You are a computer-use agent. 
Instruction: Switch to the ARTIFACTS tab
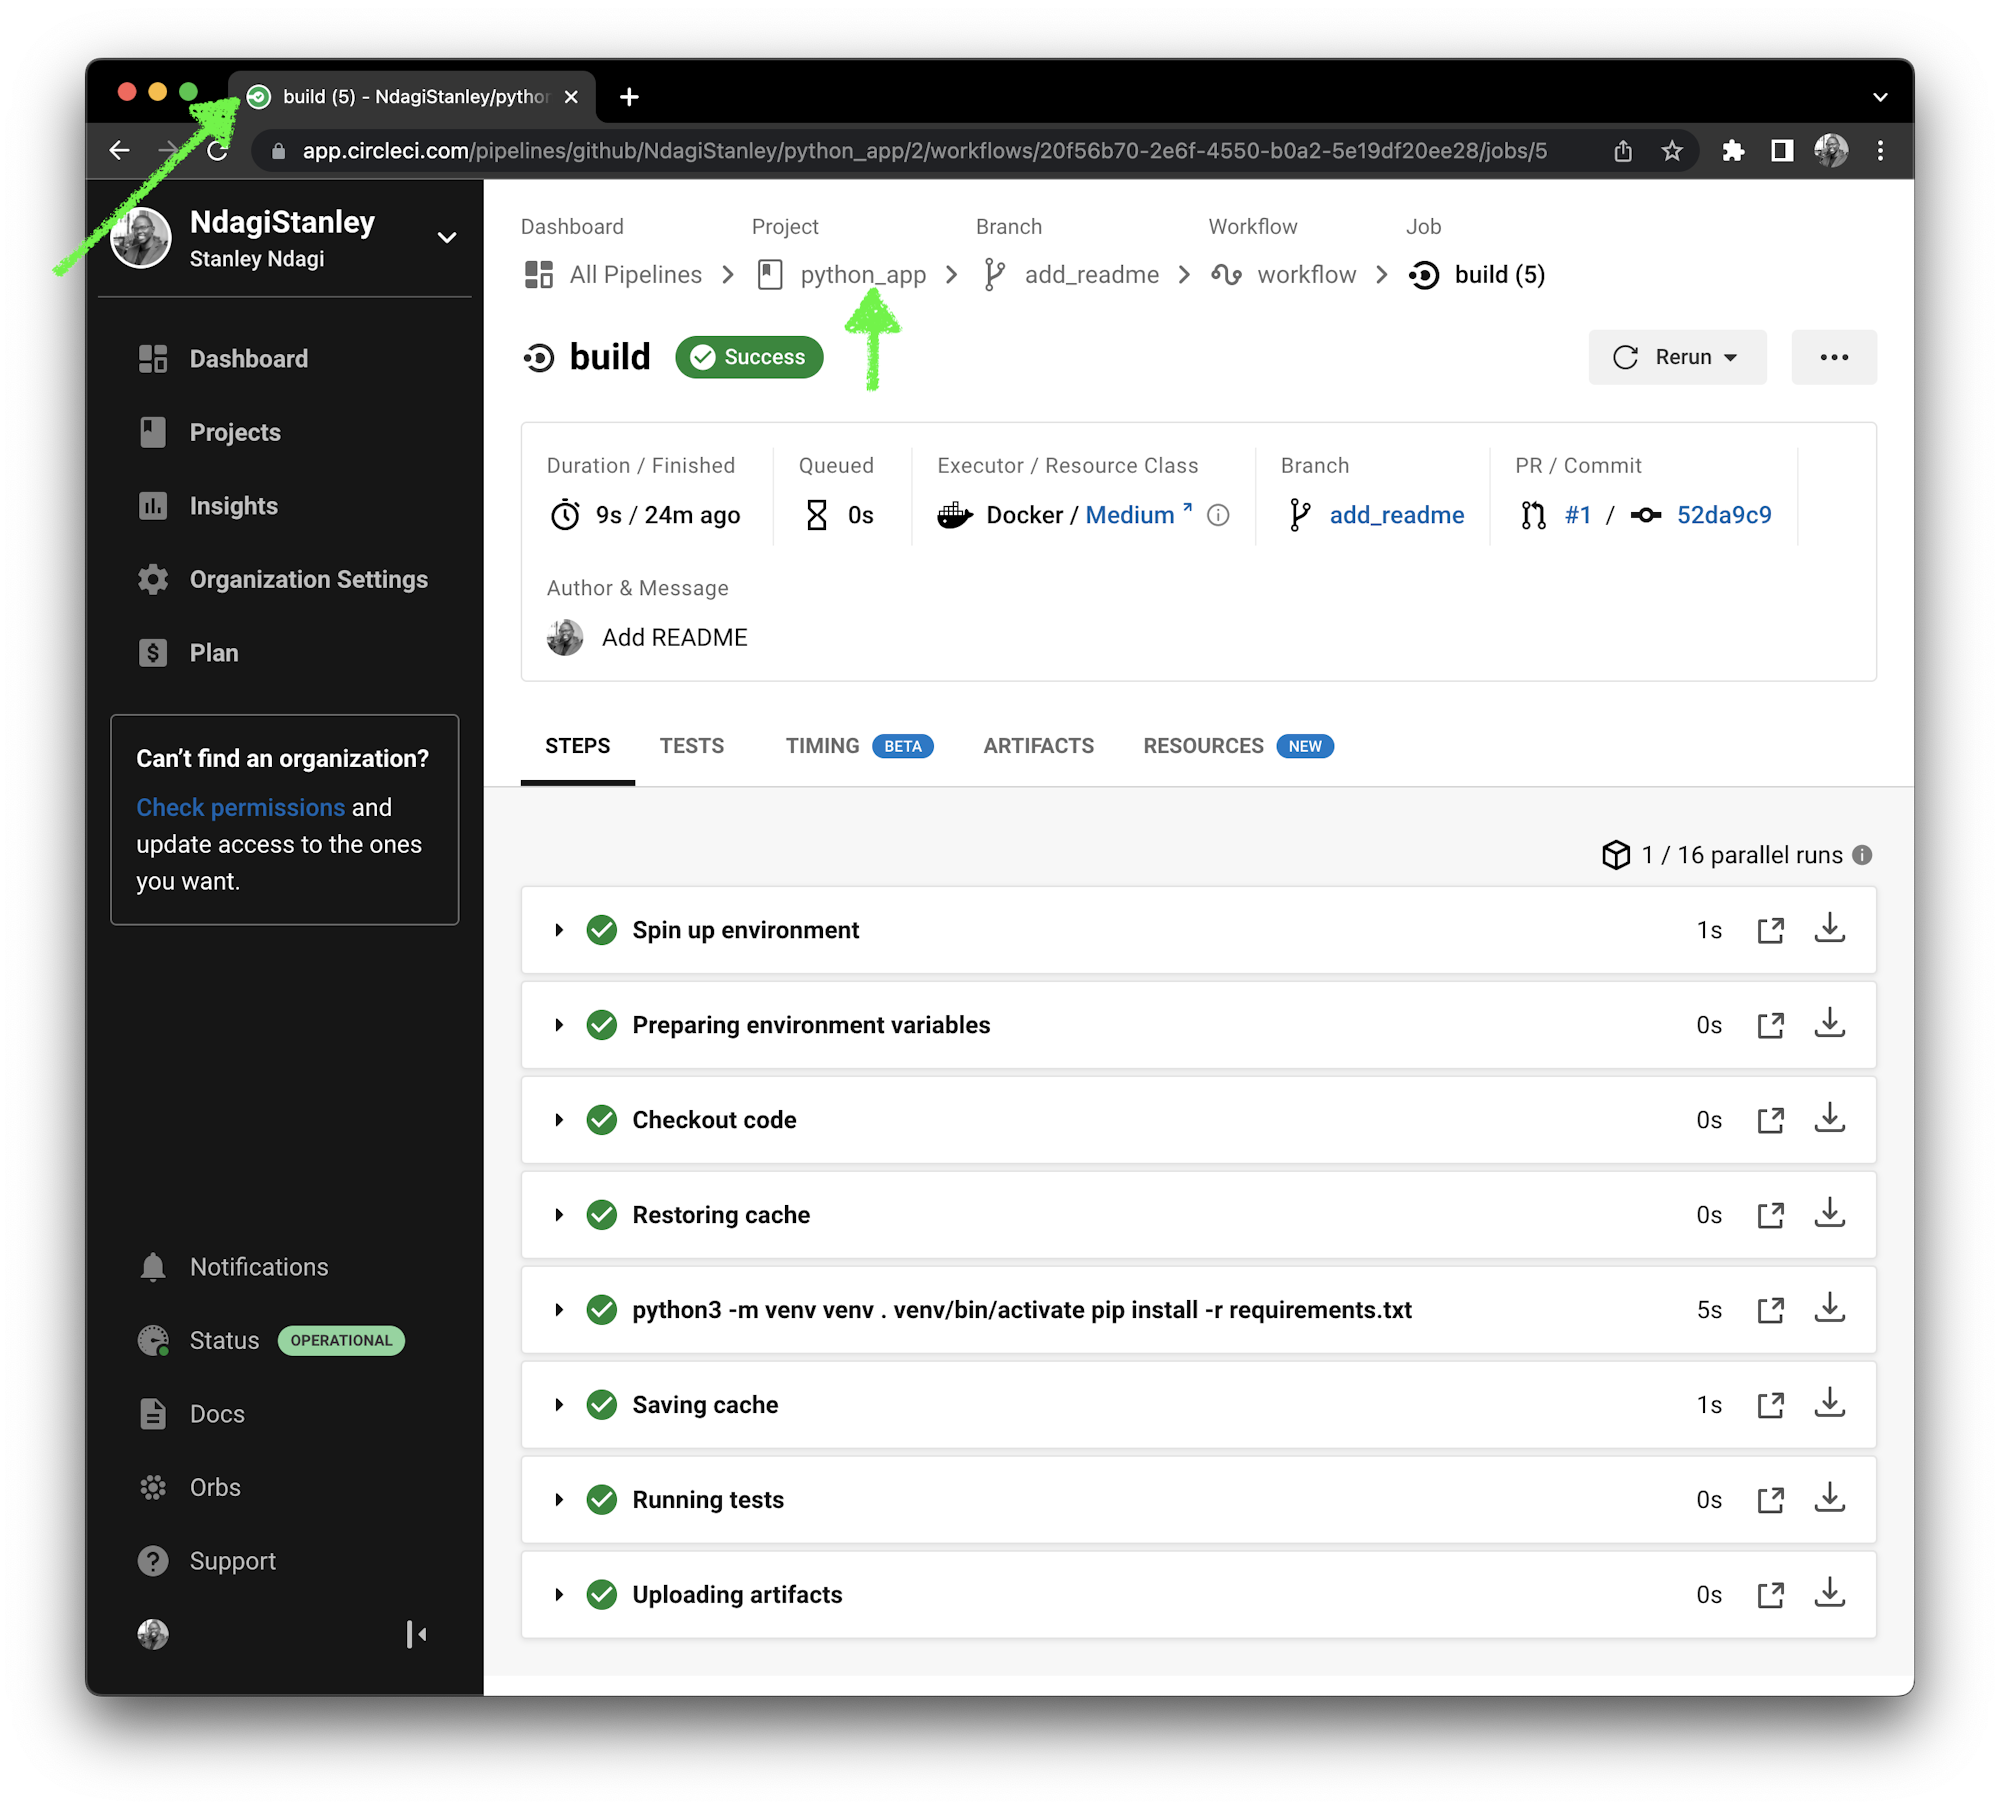[x=1038, y=746]
